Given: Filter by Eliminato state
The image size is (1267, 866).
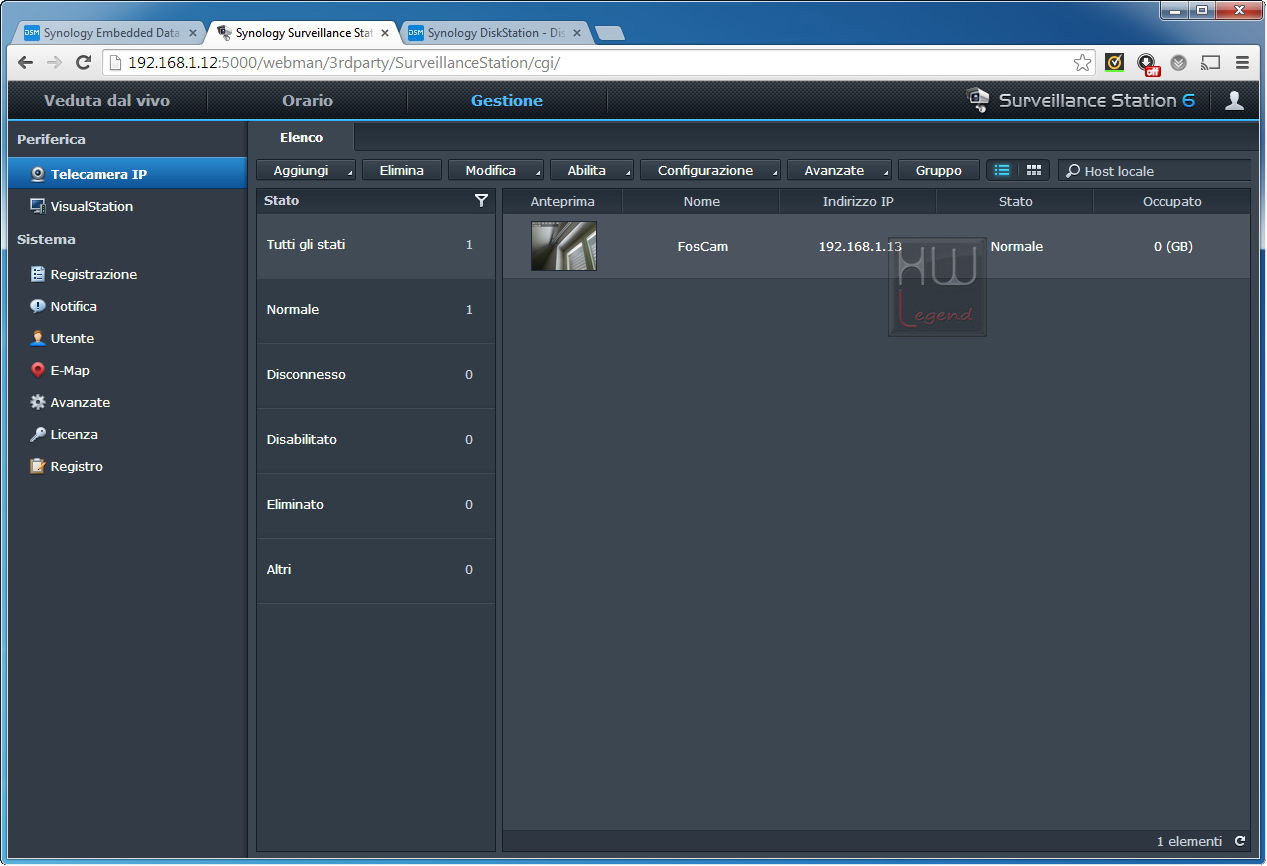Looking at the screenshot, I should point(375,505).
